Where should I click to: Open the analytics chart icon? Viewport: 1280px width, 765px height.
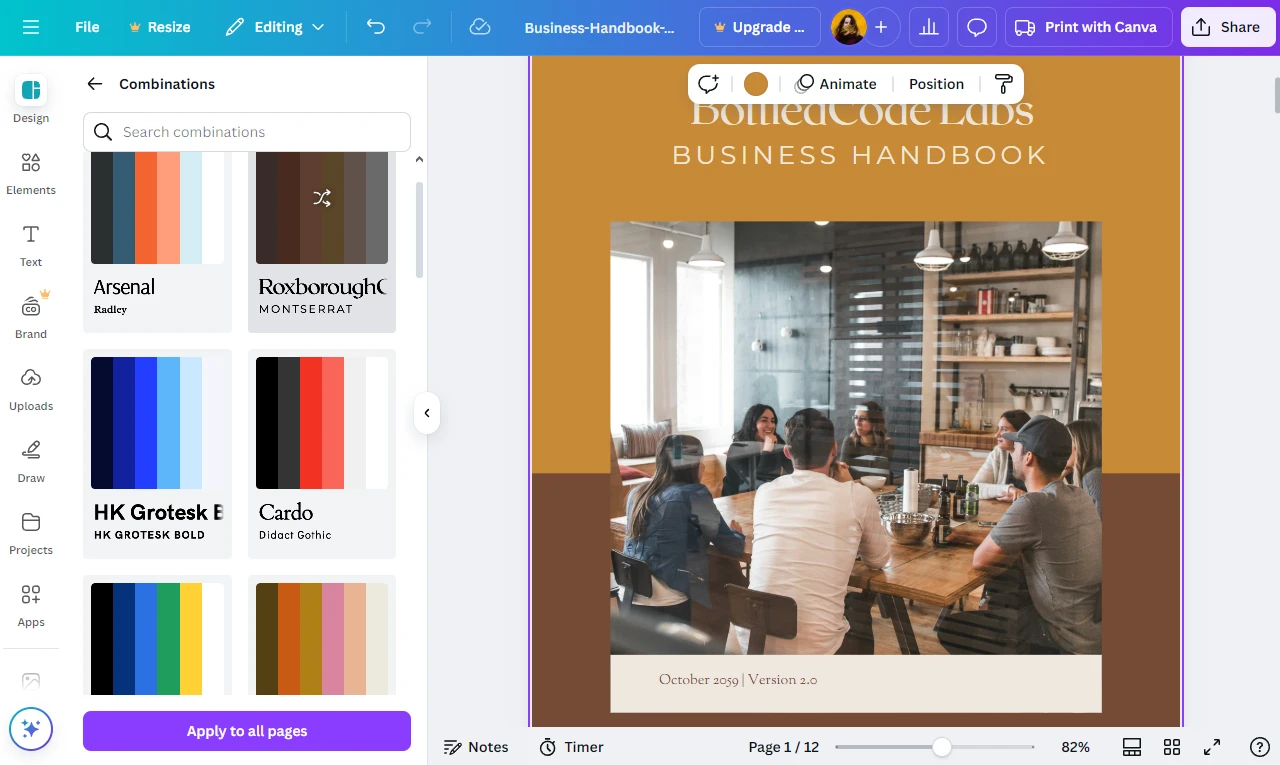(929, 27)
